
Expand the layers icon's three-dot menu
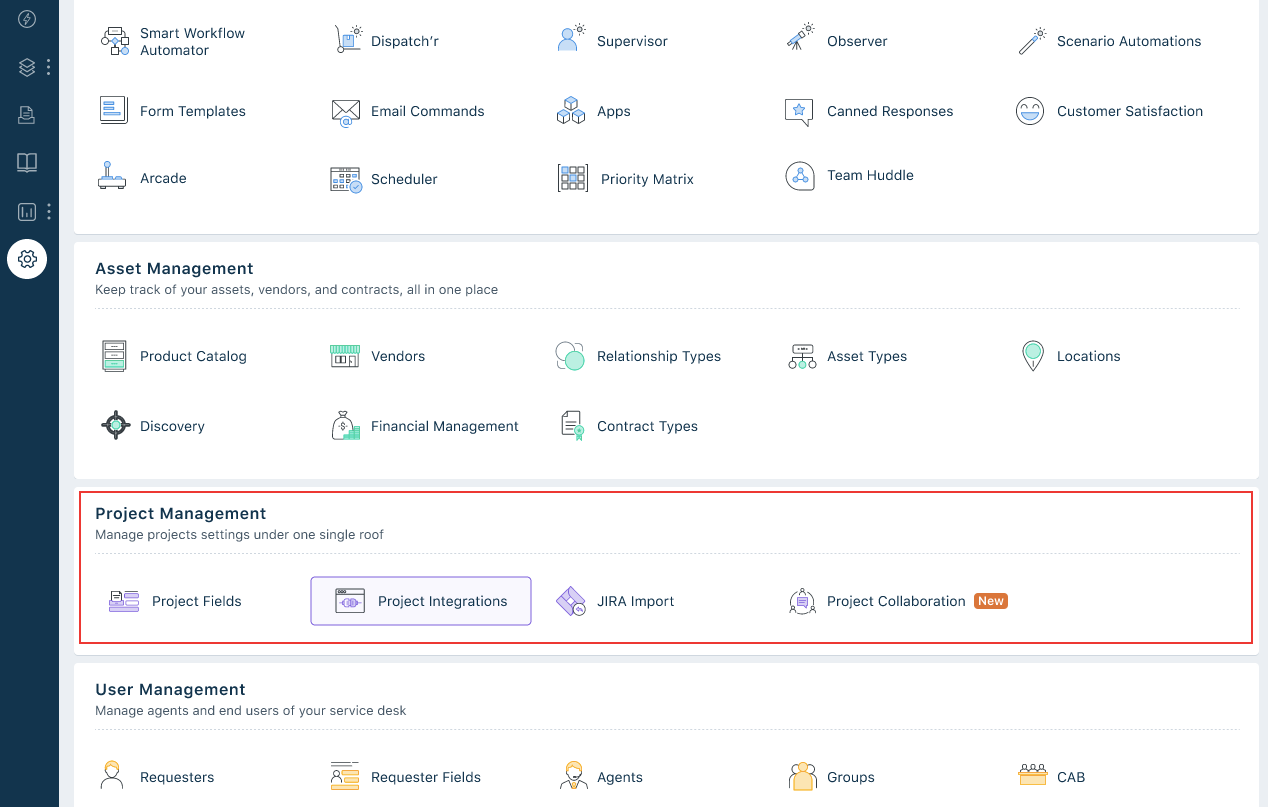pyautogui.click(x=49, y=67)
